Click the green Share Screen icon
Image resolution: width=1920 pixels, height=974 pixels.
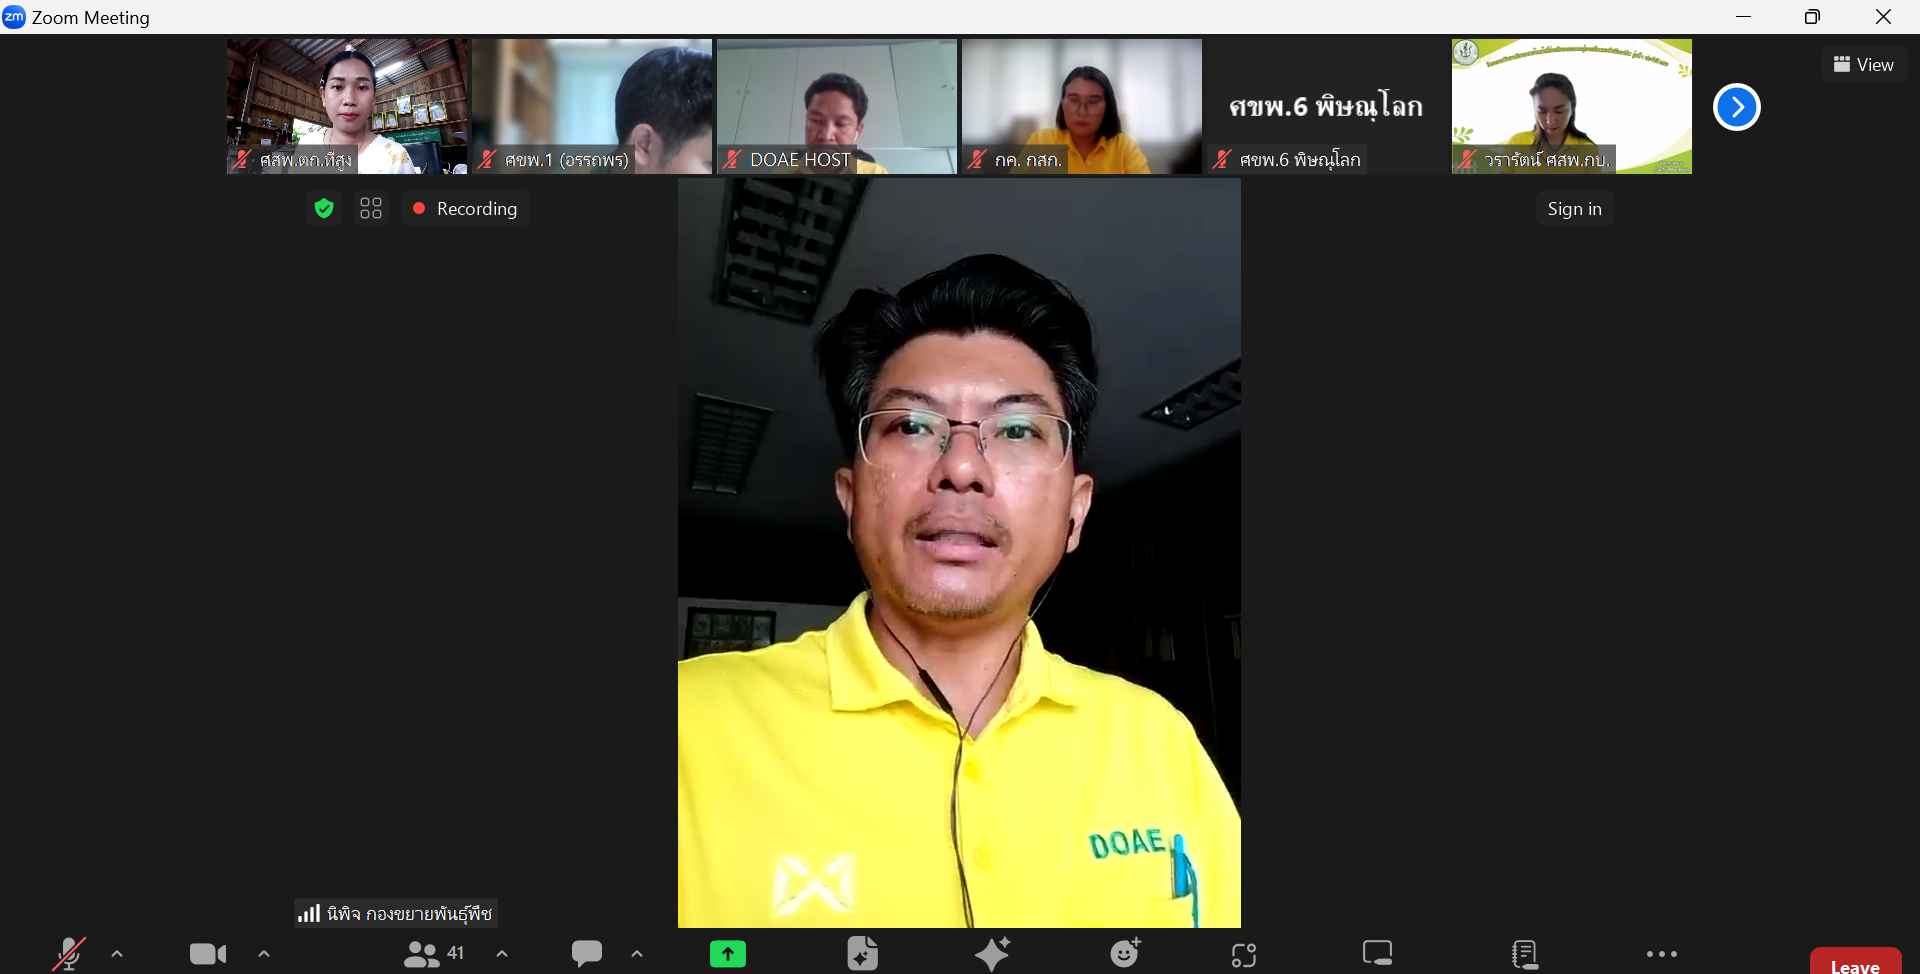(x=728, y=954)
